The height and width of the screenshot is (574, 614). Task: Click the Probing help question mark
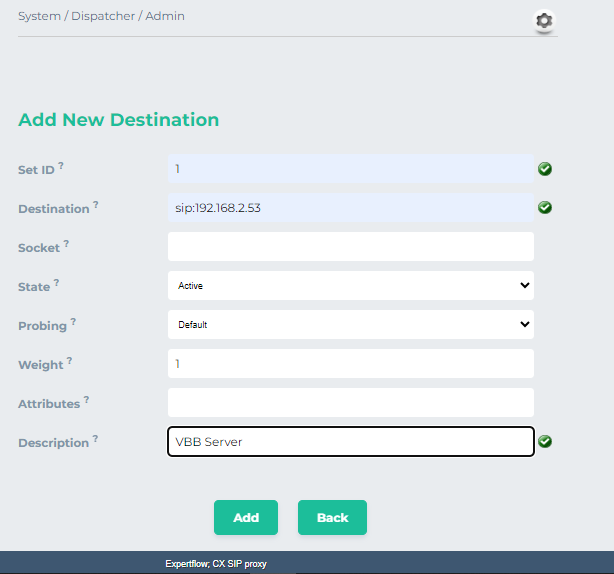click(x=73, y=322)
